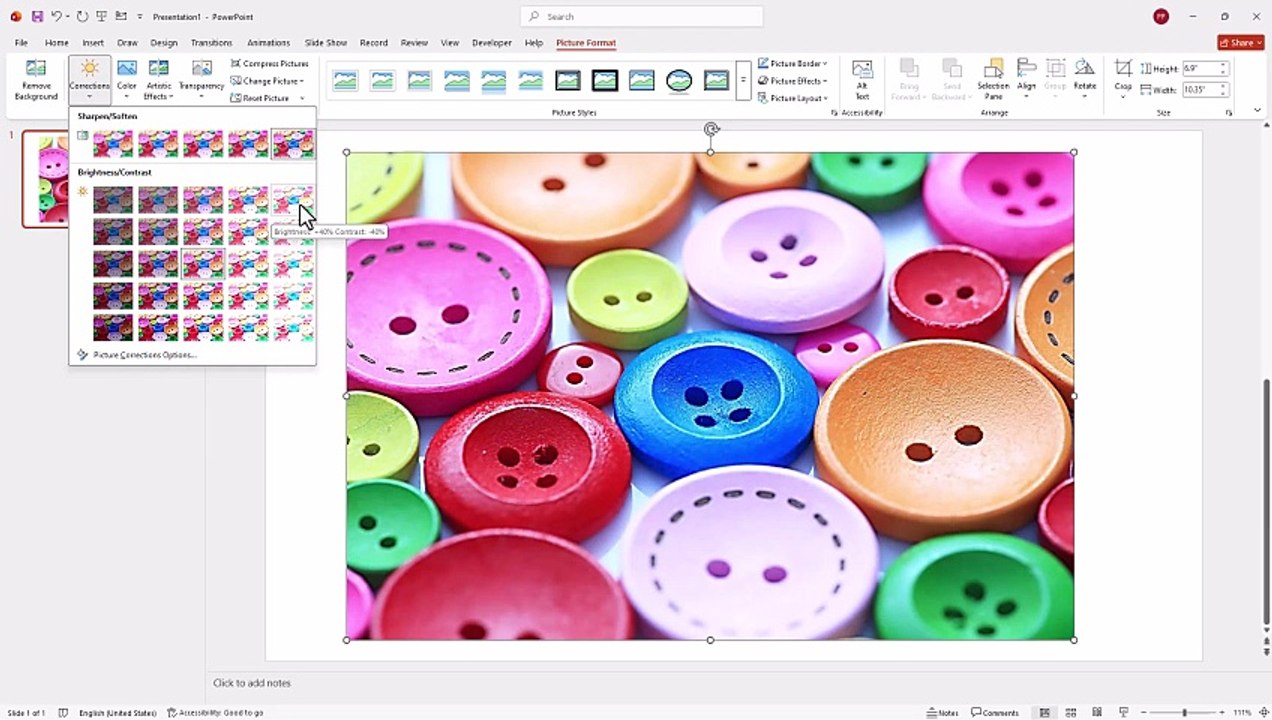Click the user account avatar
This screenshot has height=720, width=1272.
pyautogui.click(x=1160, y=16)
